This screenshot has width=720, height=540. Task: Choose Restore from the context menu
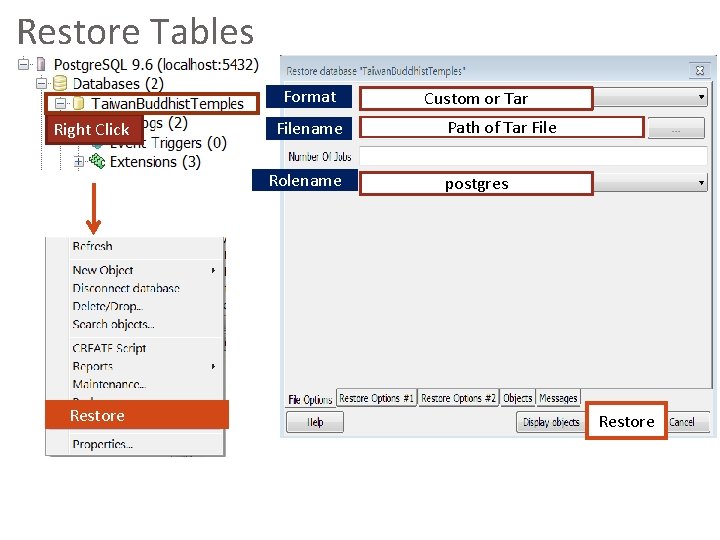coord(137,415)
